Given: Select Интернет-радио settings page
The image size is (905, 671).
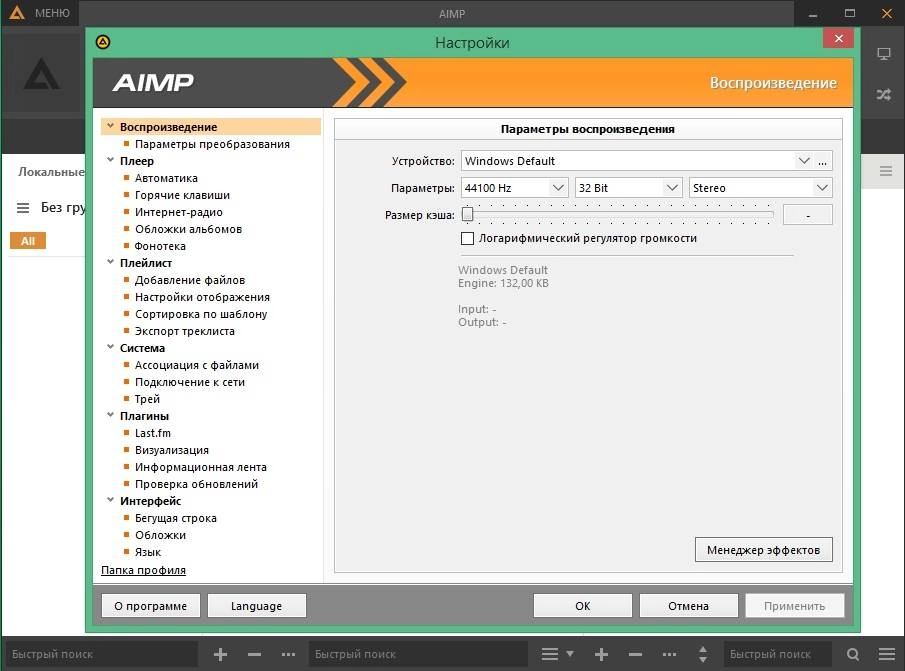Looking at the screenshot, I should click(x=179, y=212).
